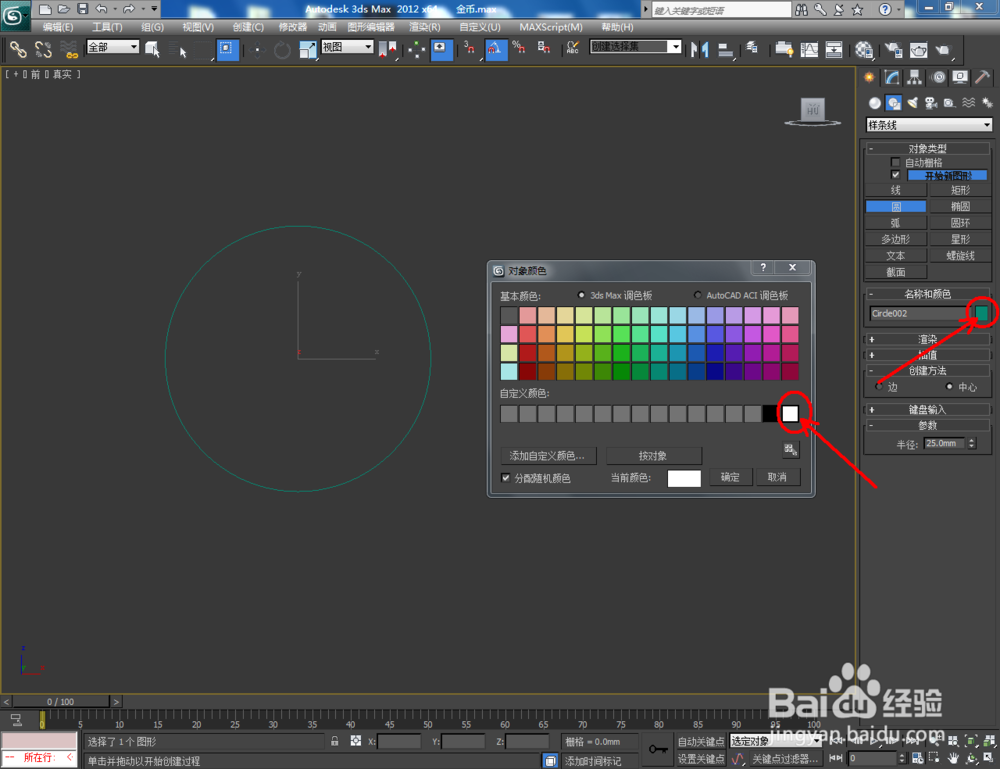Viewport: 1000px width, 769px height.
Task: Open the MAXScript(M) menu
Action: (x=550, y=27)
